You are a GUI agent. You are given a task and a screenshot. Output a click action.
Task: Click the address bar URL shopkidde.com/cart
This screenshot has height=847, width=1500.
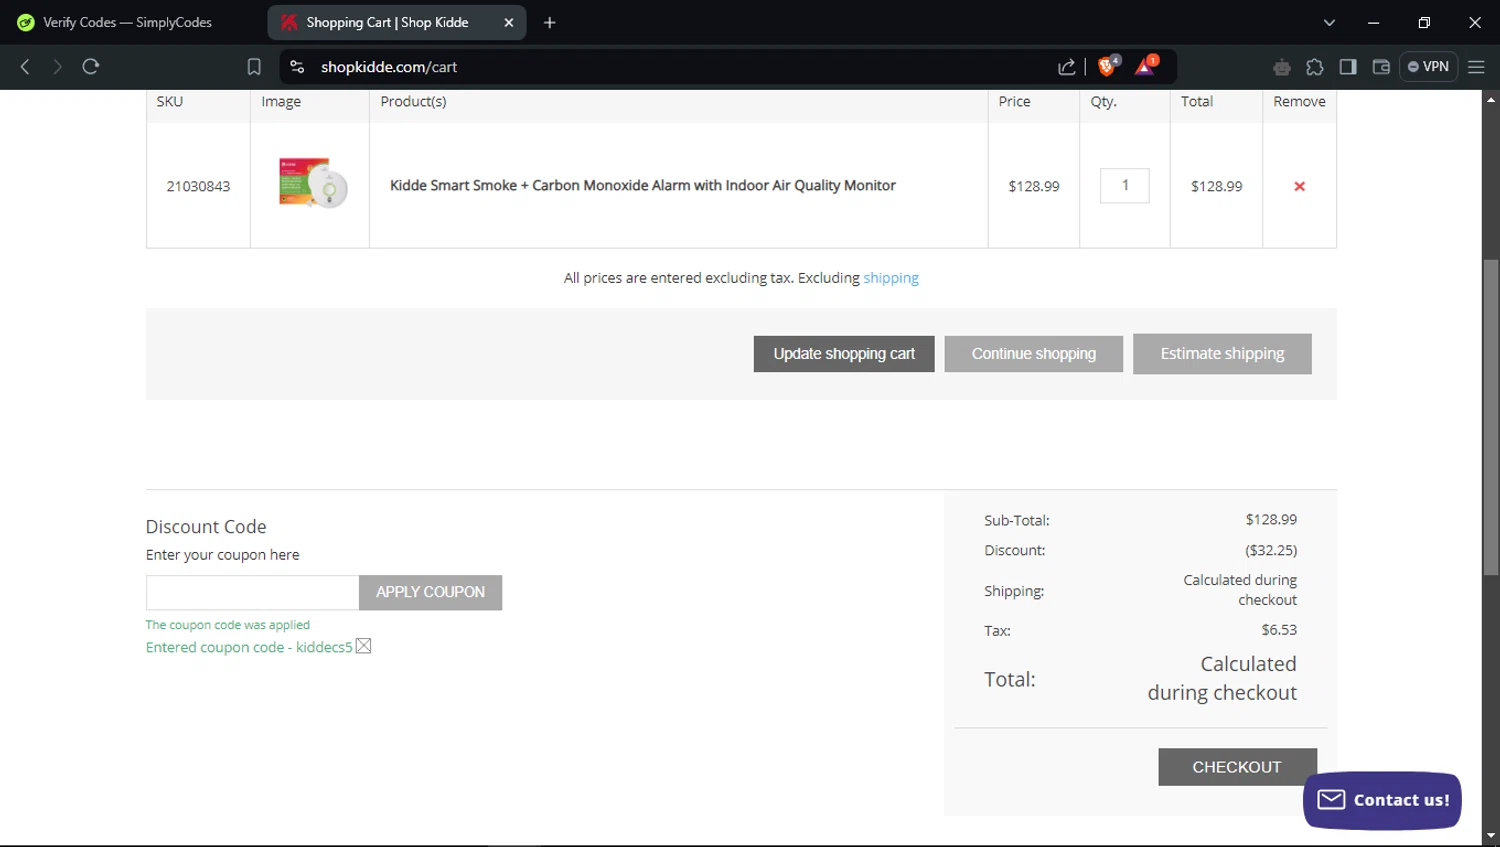389,67
